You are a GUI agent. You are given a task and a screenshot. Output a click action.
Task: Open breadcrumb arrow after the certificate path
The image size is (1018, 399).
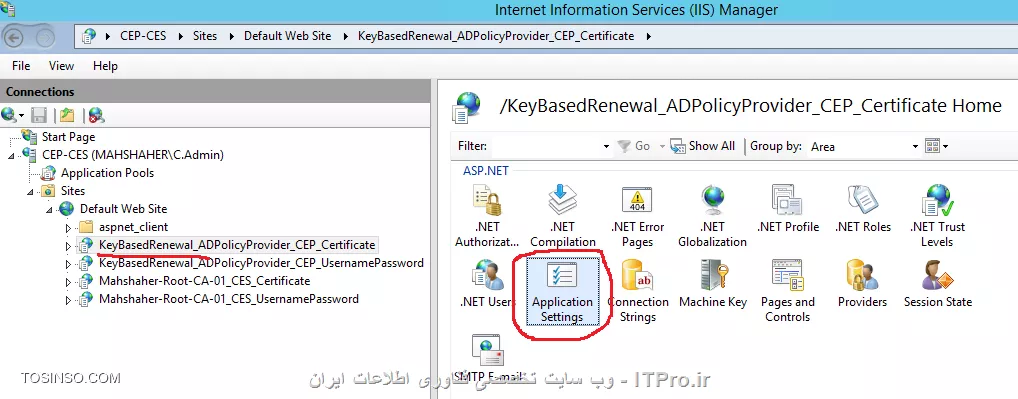point(649,36)
